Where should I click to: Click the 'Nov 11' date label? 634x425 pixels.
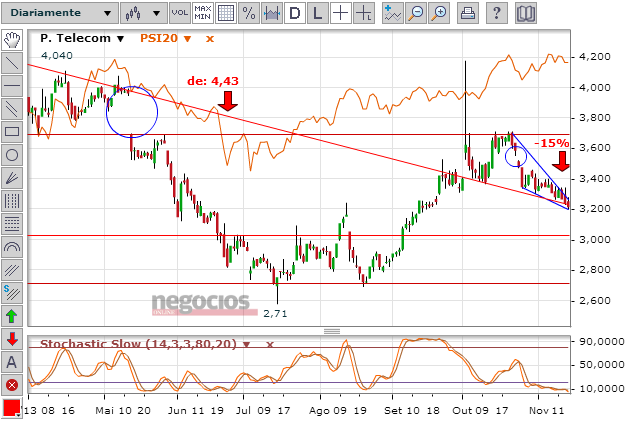tap(547, 411)
